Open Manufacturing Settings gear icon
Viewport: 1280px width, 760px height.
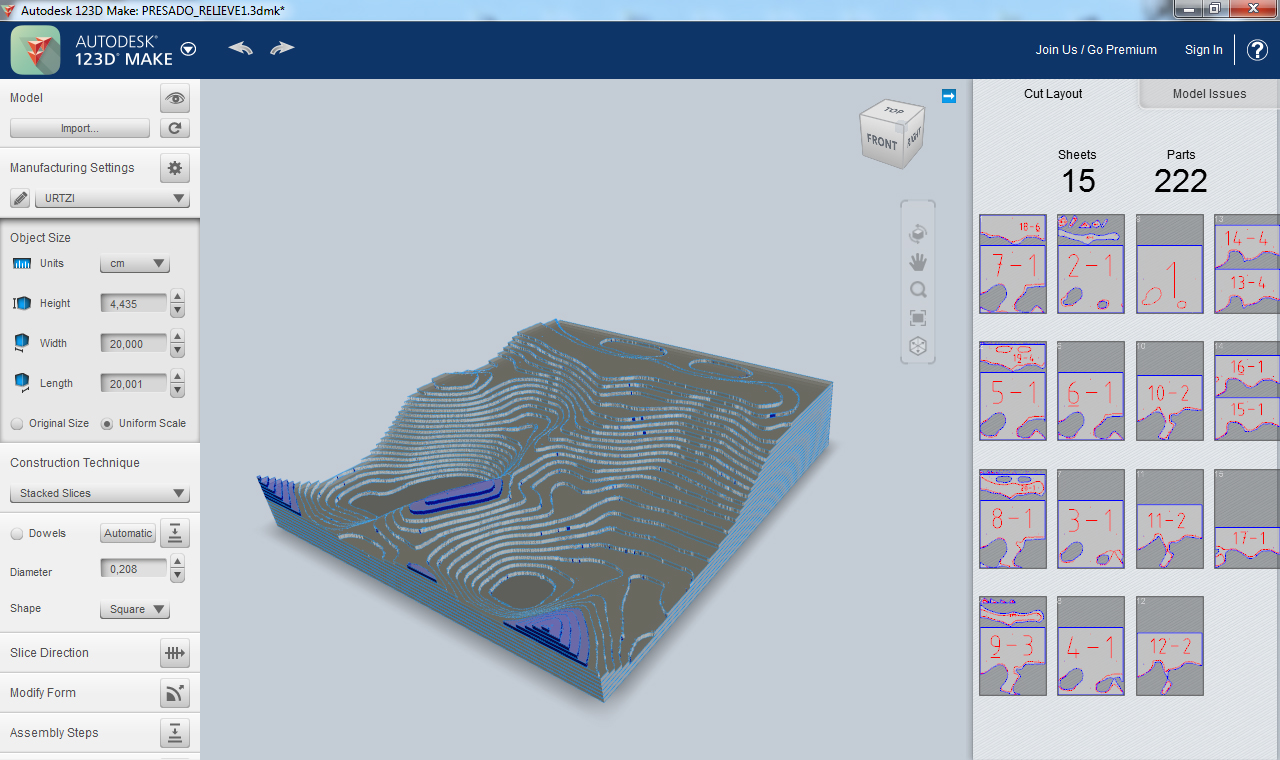tap(175, 168)
